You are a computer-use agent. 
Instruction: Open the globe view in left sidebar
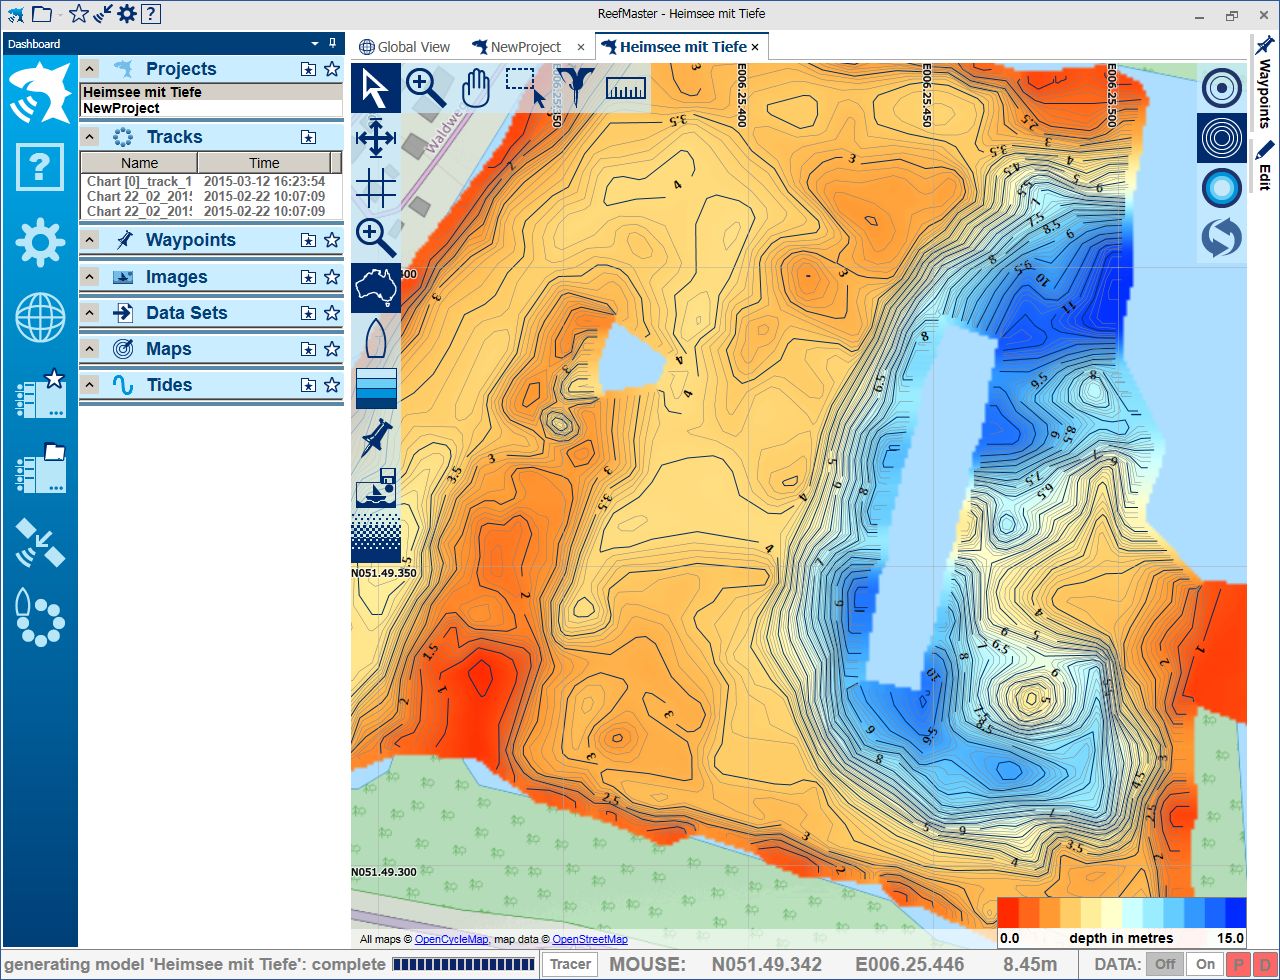coord(40,319)
